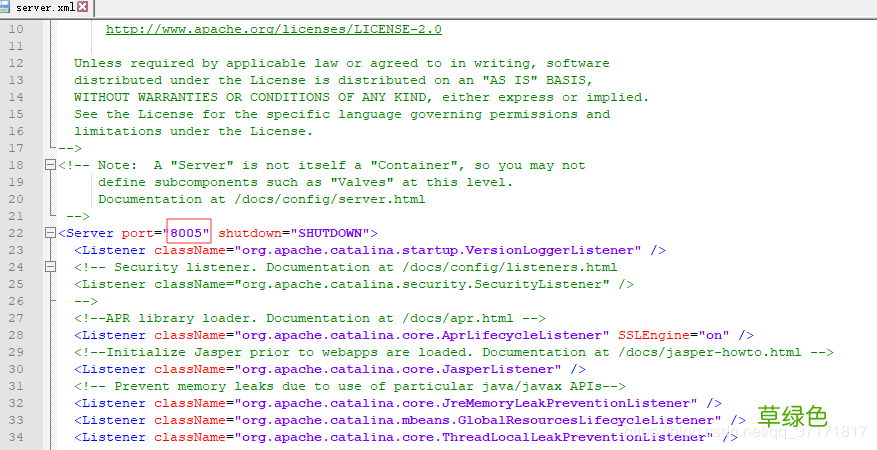Click the shutdown attribute name
Screen dimensions: 877x450
[x=250, y=233]
